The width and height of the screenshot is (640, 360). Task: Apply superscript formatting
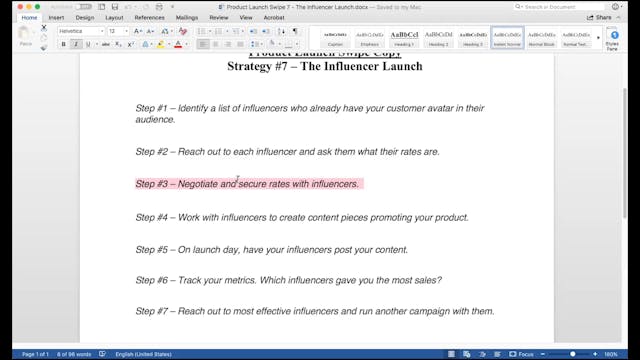pyautogui.click(x=131, y=44)
